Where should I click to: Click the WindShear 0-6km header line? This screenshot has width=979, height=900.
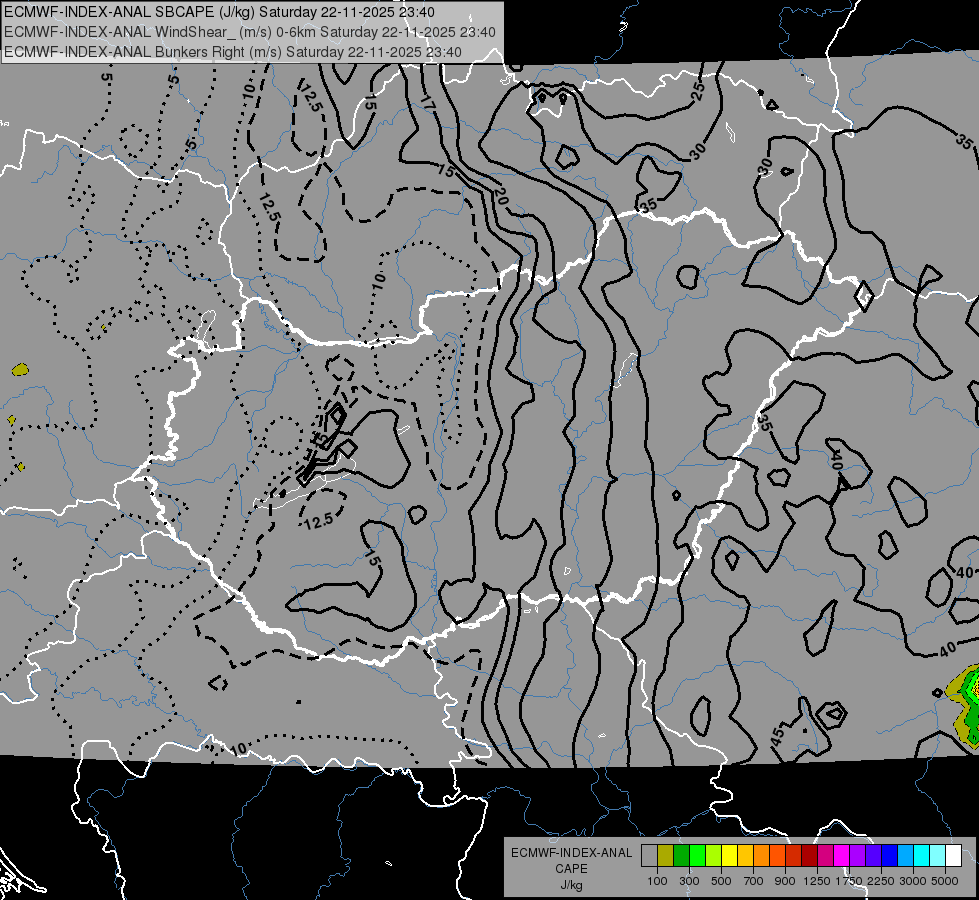click(250, 32)
